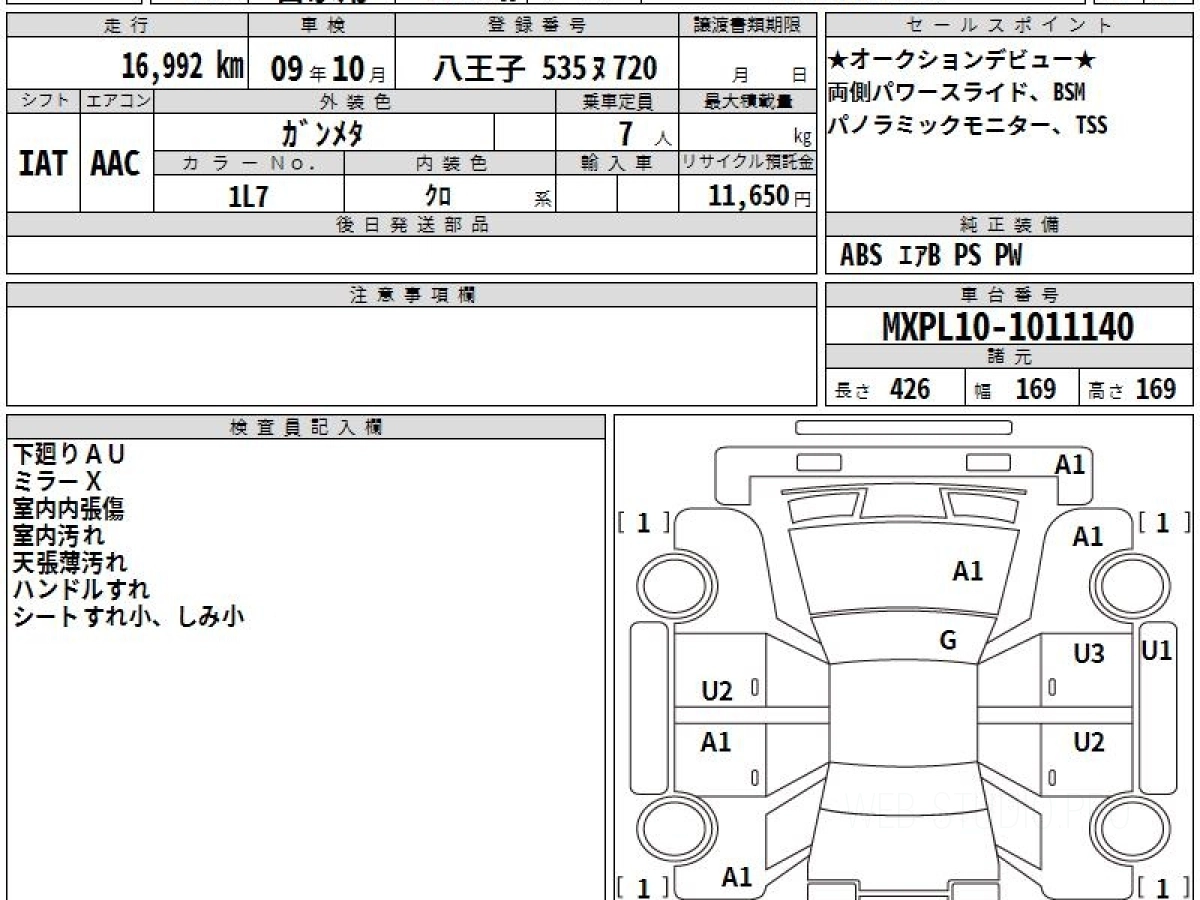Select the 走行 header cell

[x=127, y=26]
